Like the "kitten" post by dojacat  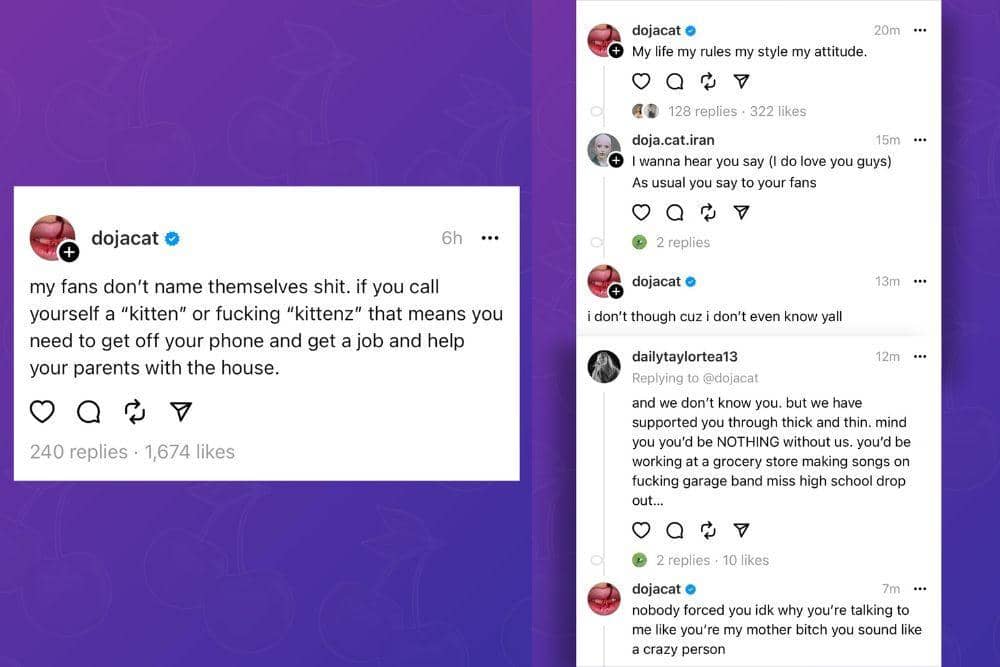42,412
